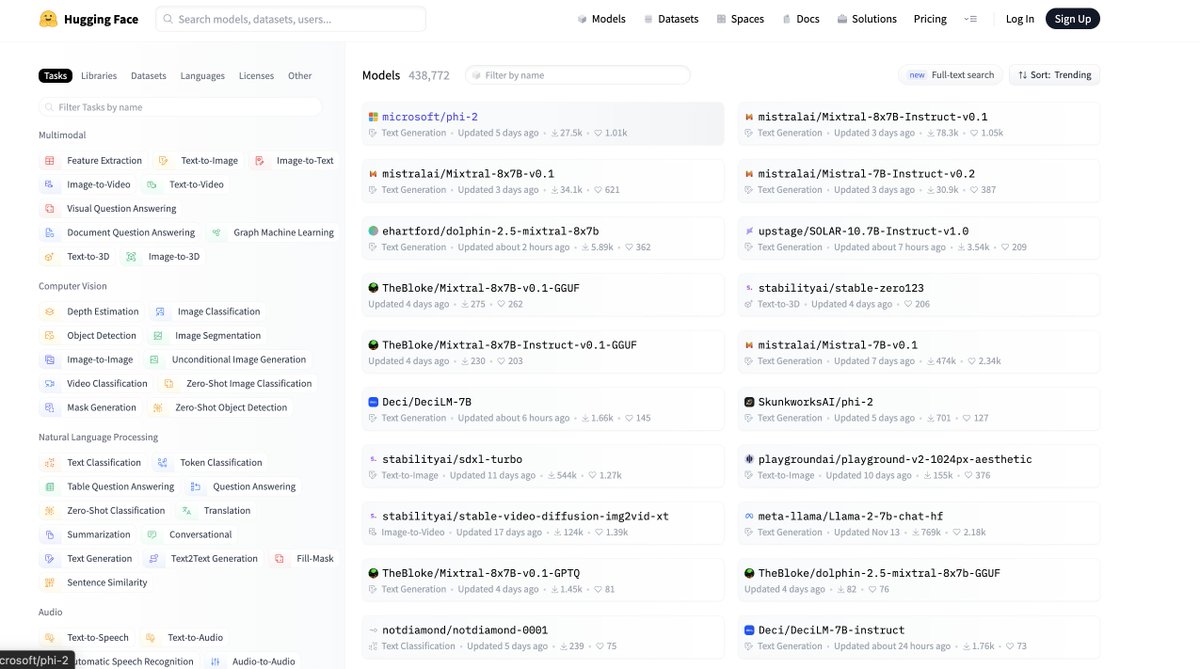Go to the Pricing page
1200x669 pixels.
pos(930,19)
